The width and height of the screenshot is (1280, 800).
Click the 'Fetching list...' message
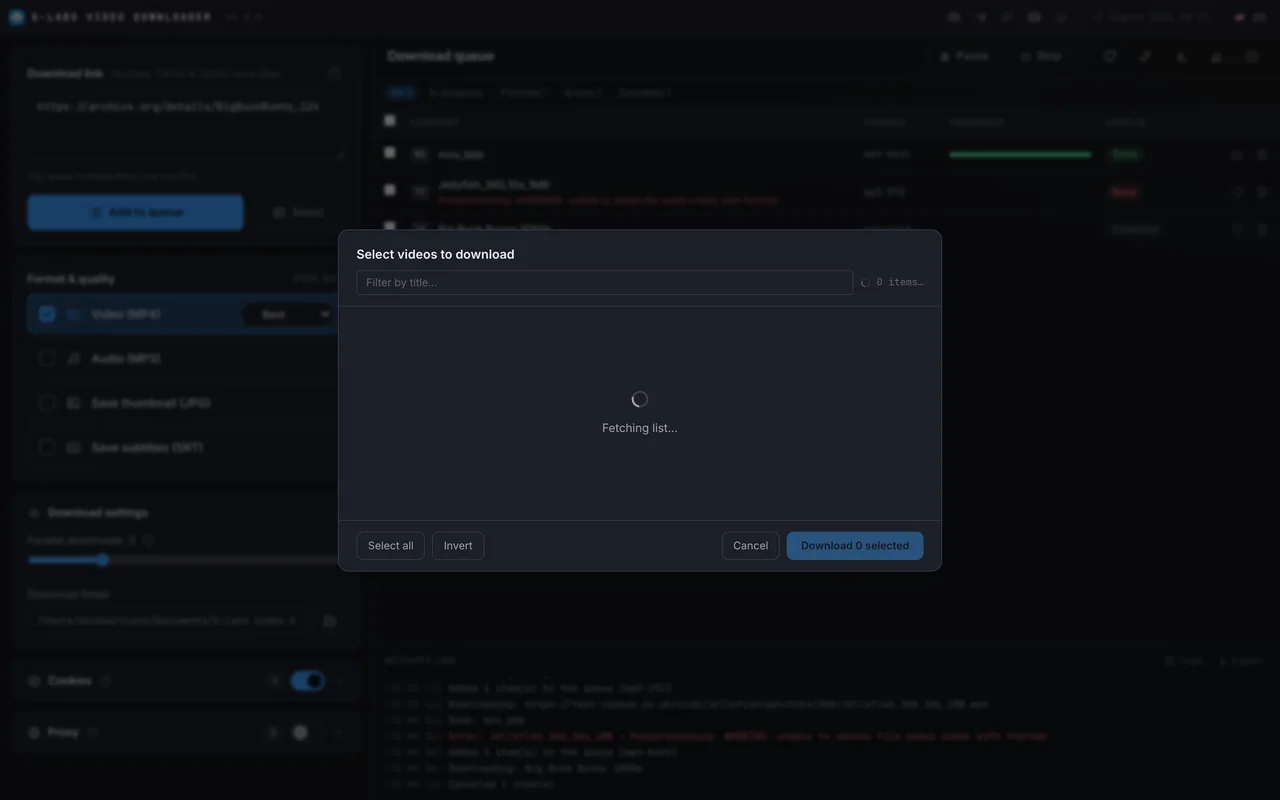coord(640,428)
